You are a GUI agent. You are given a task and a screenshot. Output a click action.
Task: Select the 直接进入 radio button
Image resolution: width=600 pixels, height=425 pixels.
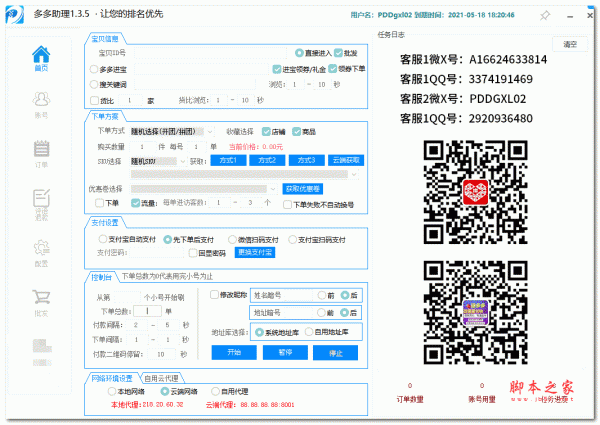coord(299,53)
